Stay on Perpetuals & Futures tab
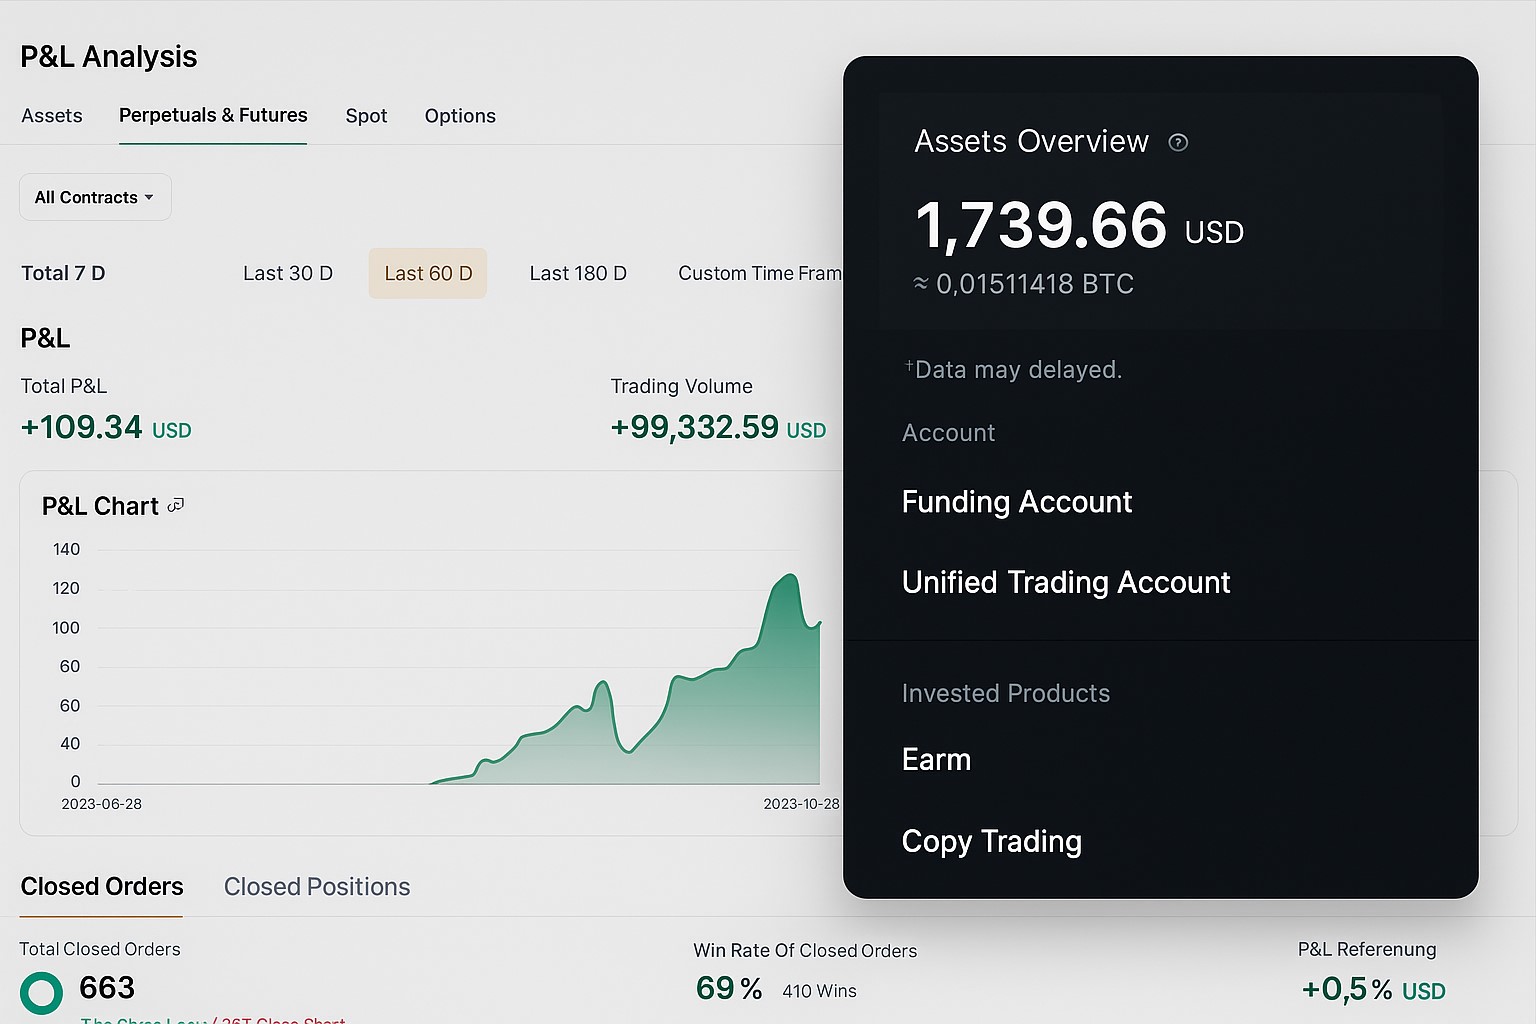 [213, 116]
